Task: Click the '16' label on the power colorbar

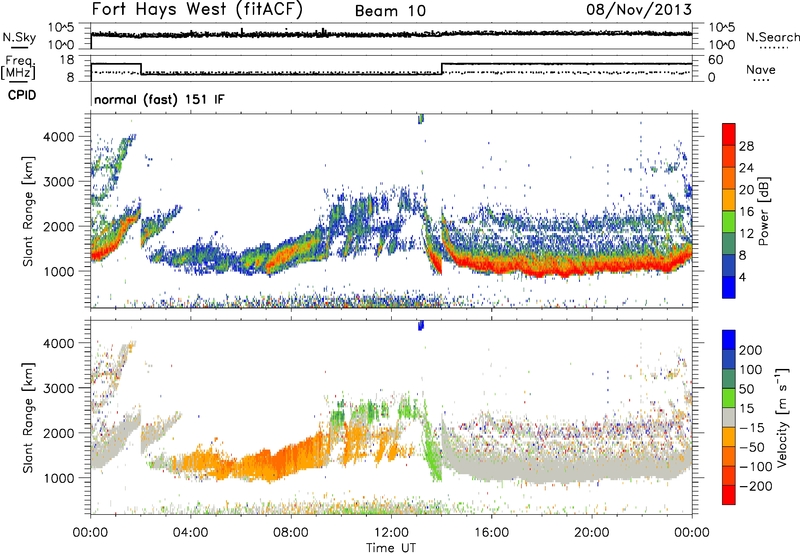Action: (x=746, y=212)
